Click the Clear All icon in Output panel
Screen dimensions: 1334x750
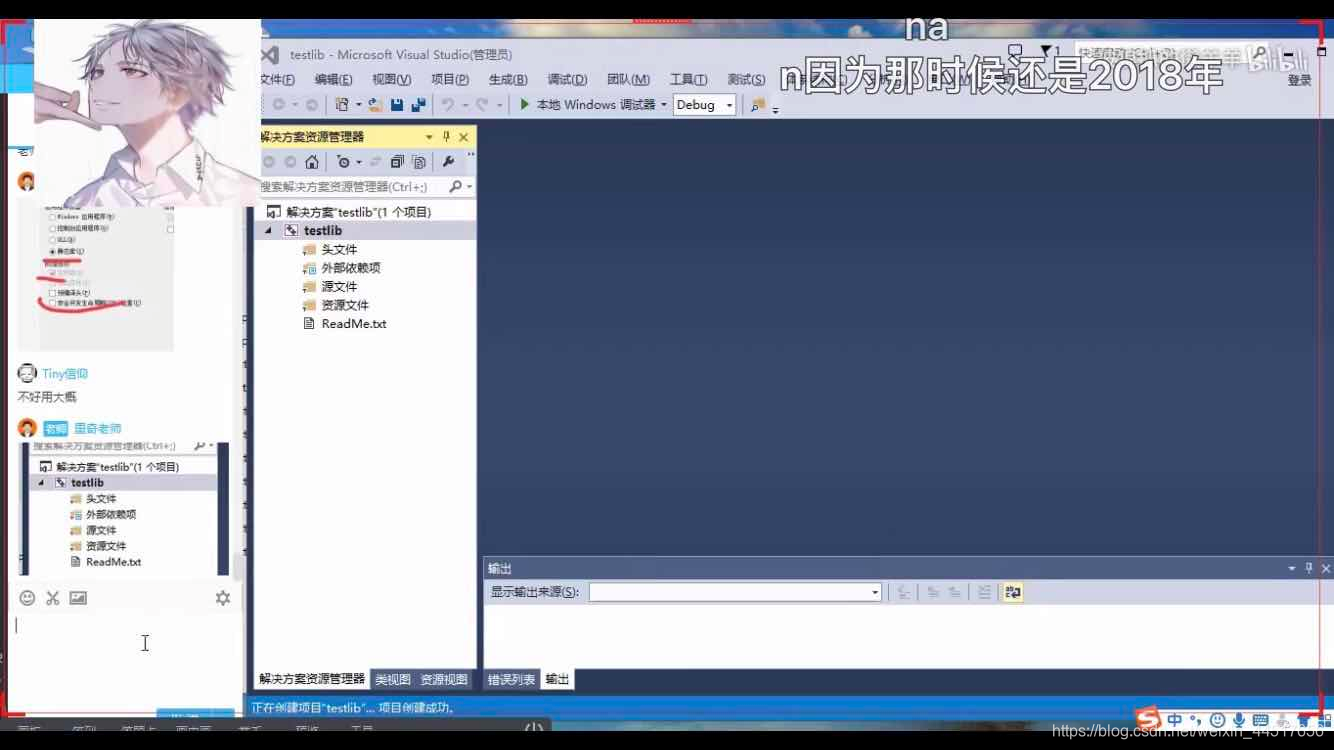tap(984, 592)
